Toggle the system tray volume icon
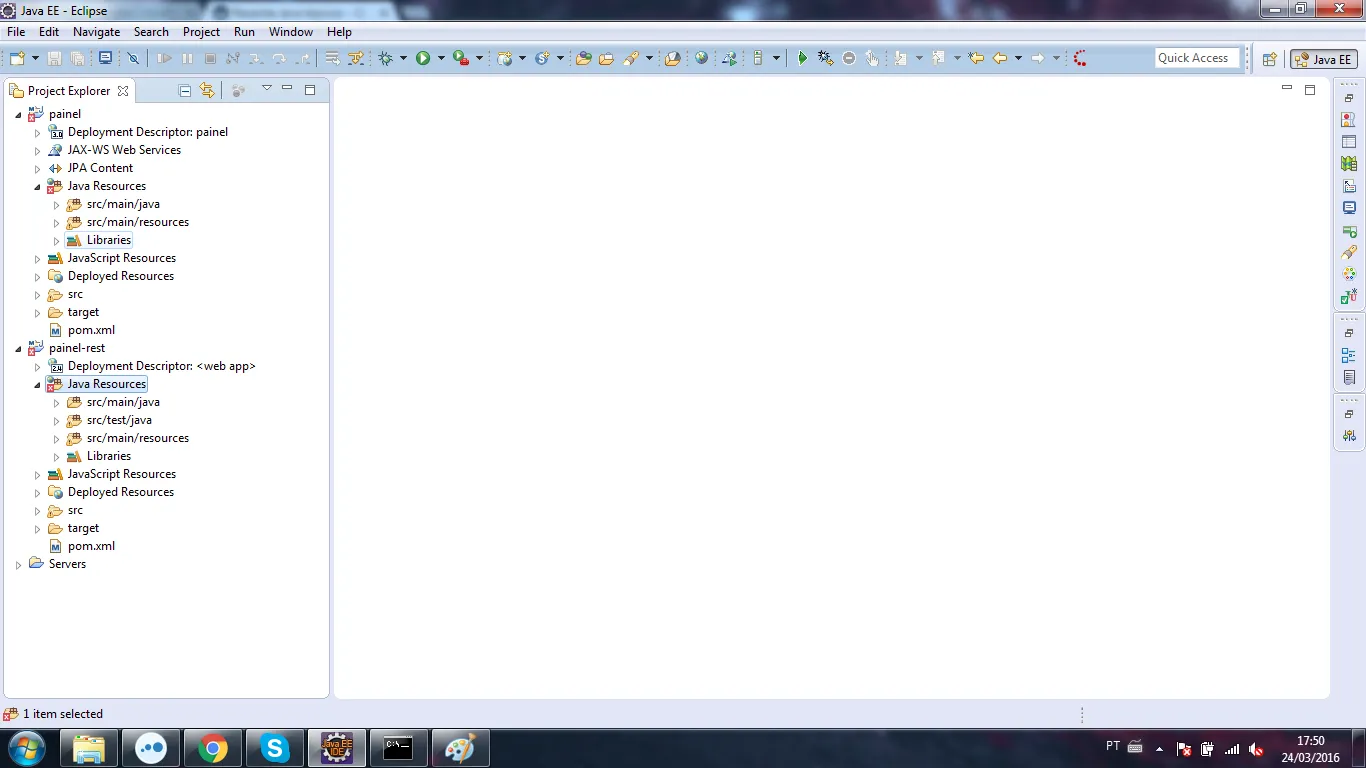Image resolution: width=1366 pixels, height=768 pixels. (1256, 749)
